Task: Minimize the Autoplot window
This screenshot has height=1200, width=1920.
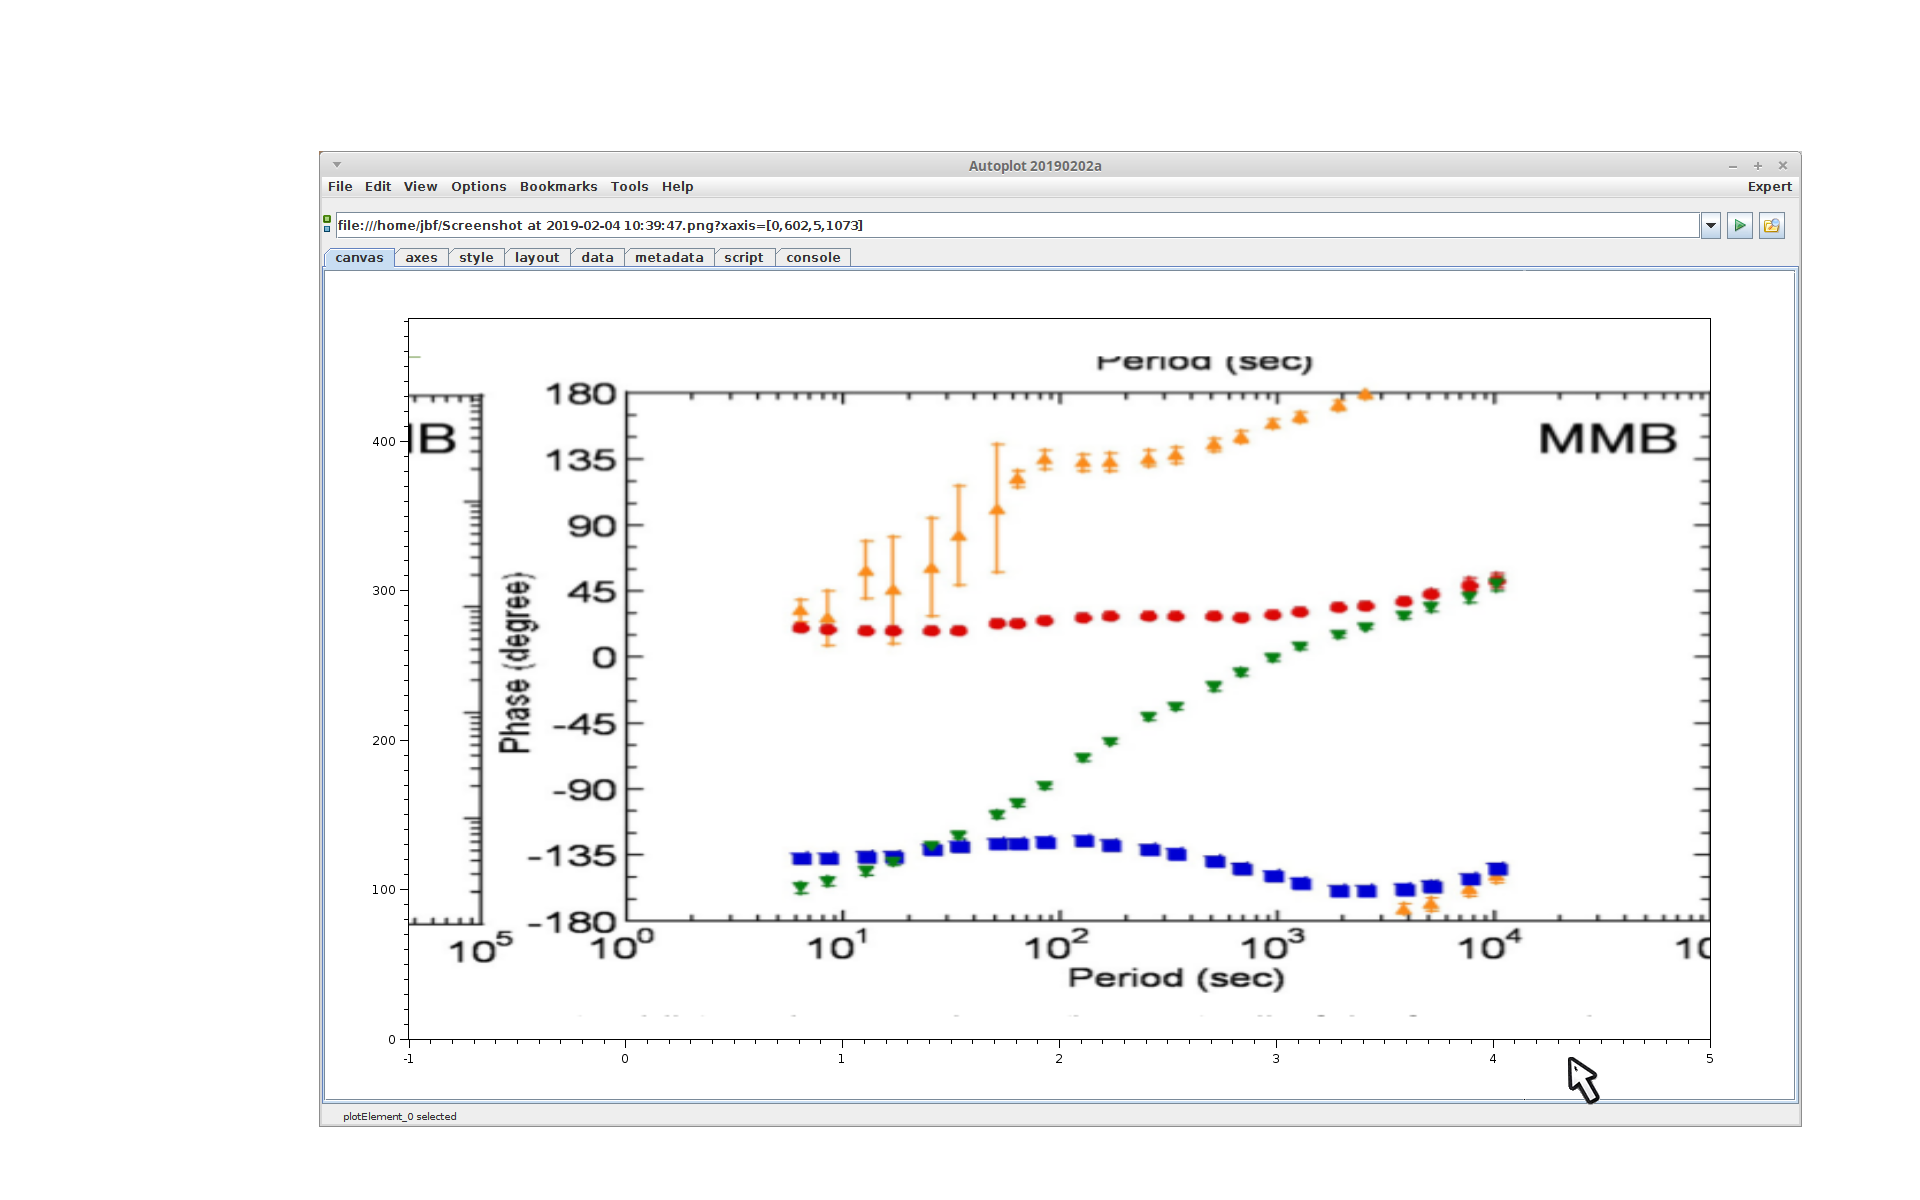Action: click(x=1733, y=166)
